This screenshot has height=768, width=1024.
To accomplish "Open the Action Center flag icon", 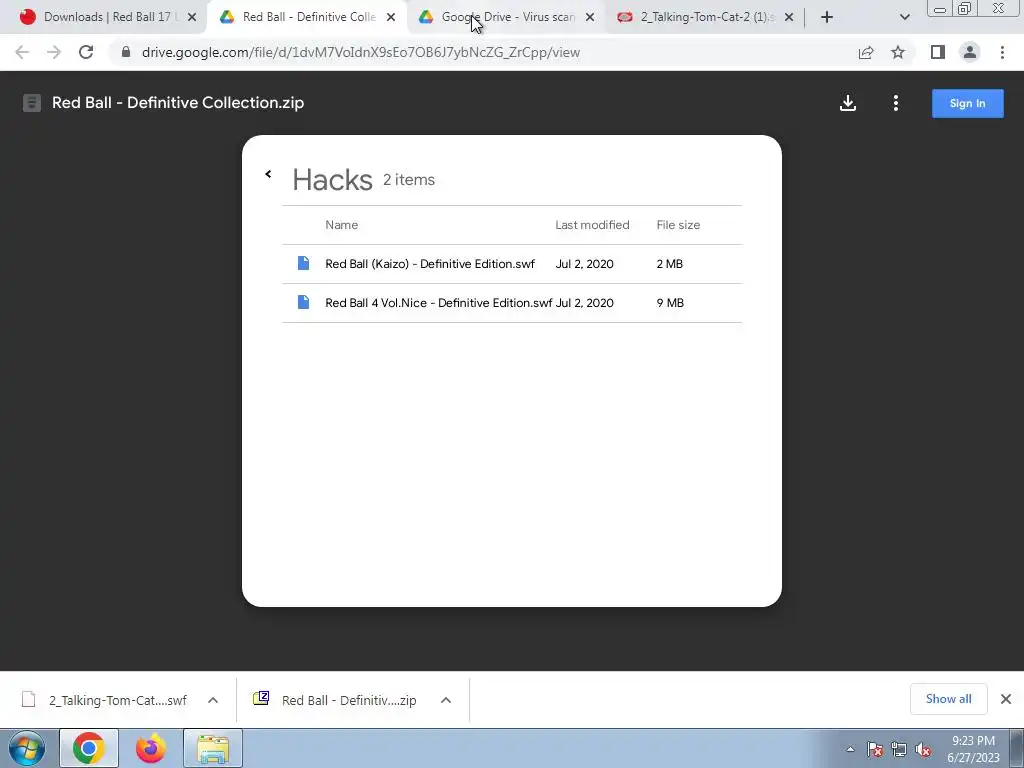I will [x=875, y=749].
